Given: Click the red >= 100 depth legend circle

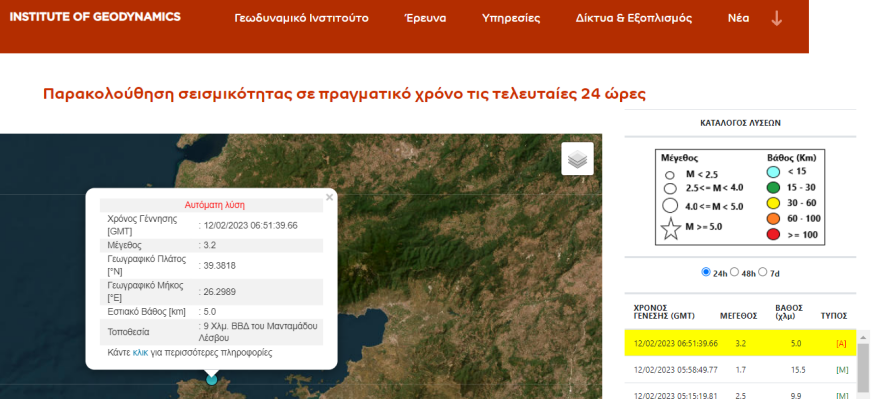Looking at the screenshot, I should [x=774, y=235].
